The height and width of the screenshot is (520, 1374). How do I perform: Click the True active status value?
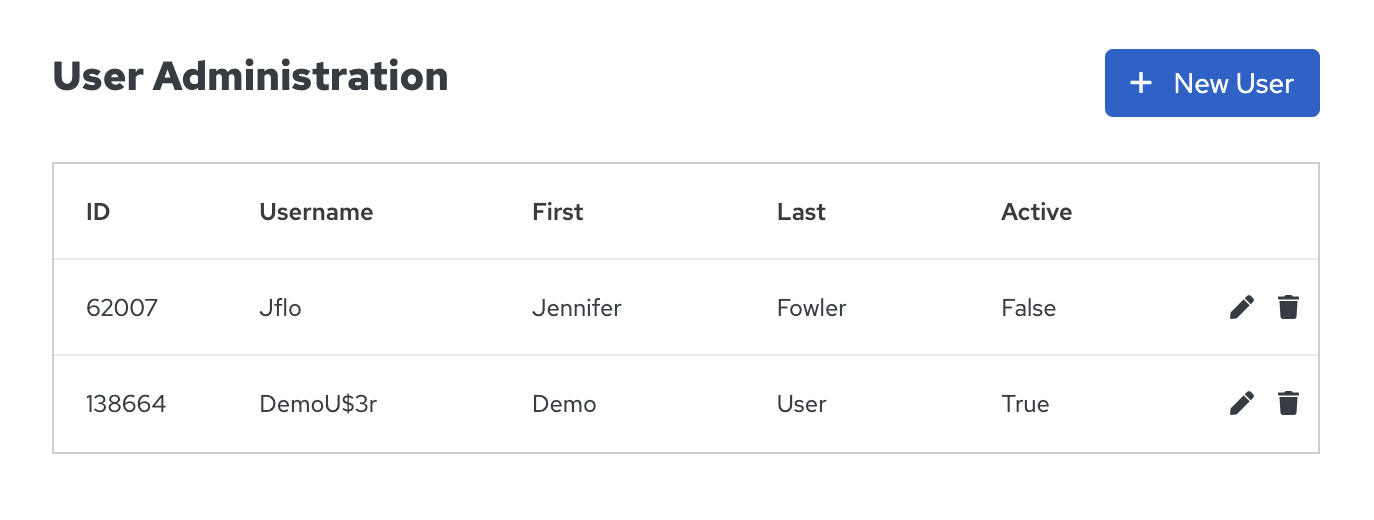pos(1025,404)
